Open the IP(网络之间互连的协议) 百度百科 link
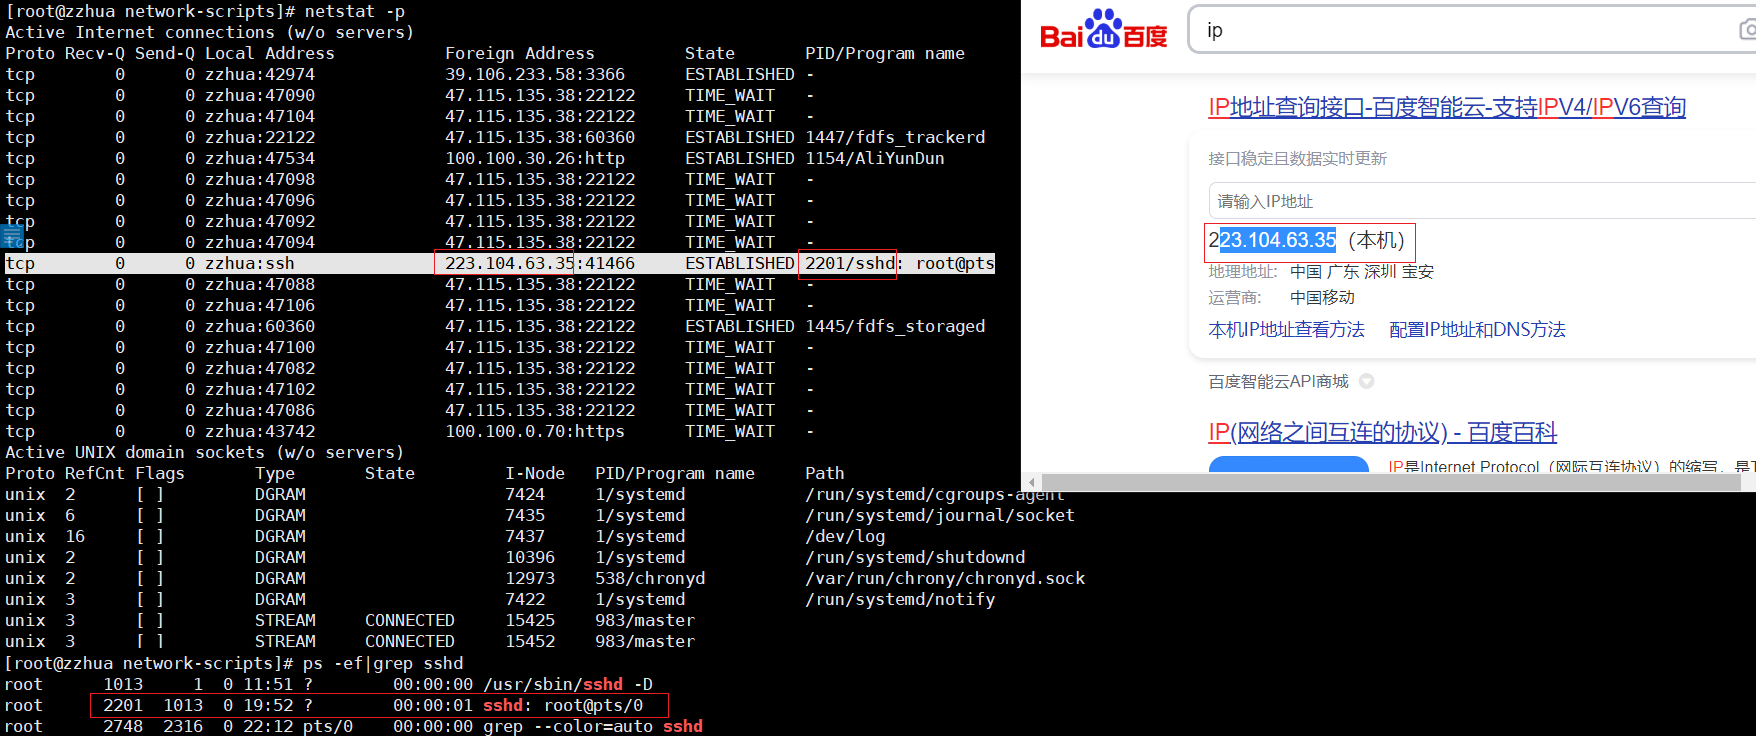This screenshot has width=1756, height=736. pos(1382,432)
